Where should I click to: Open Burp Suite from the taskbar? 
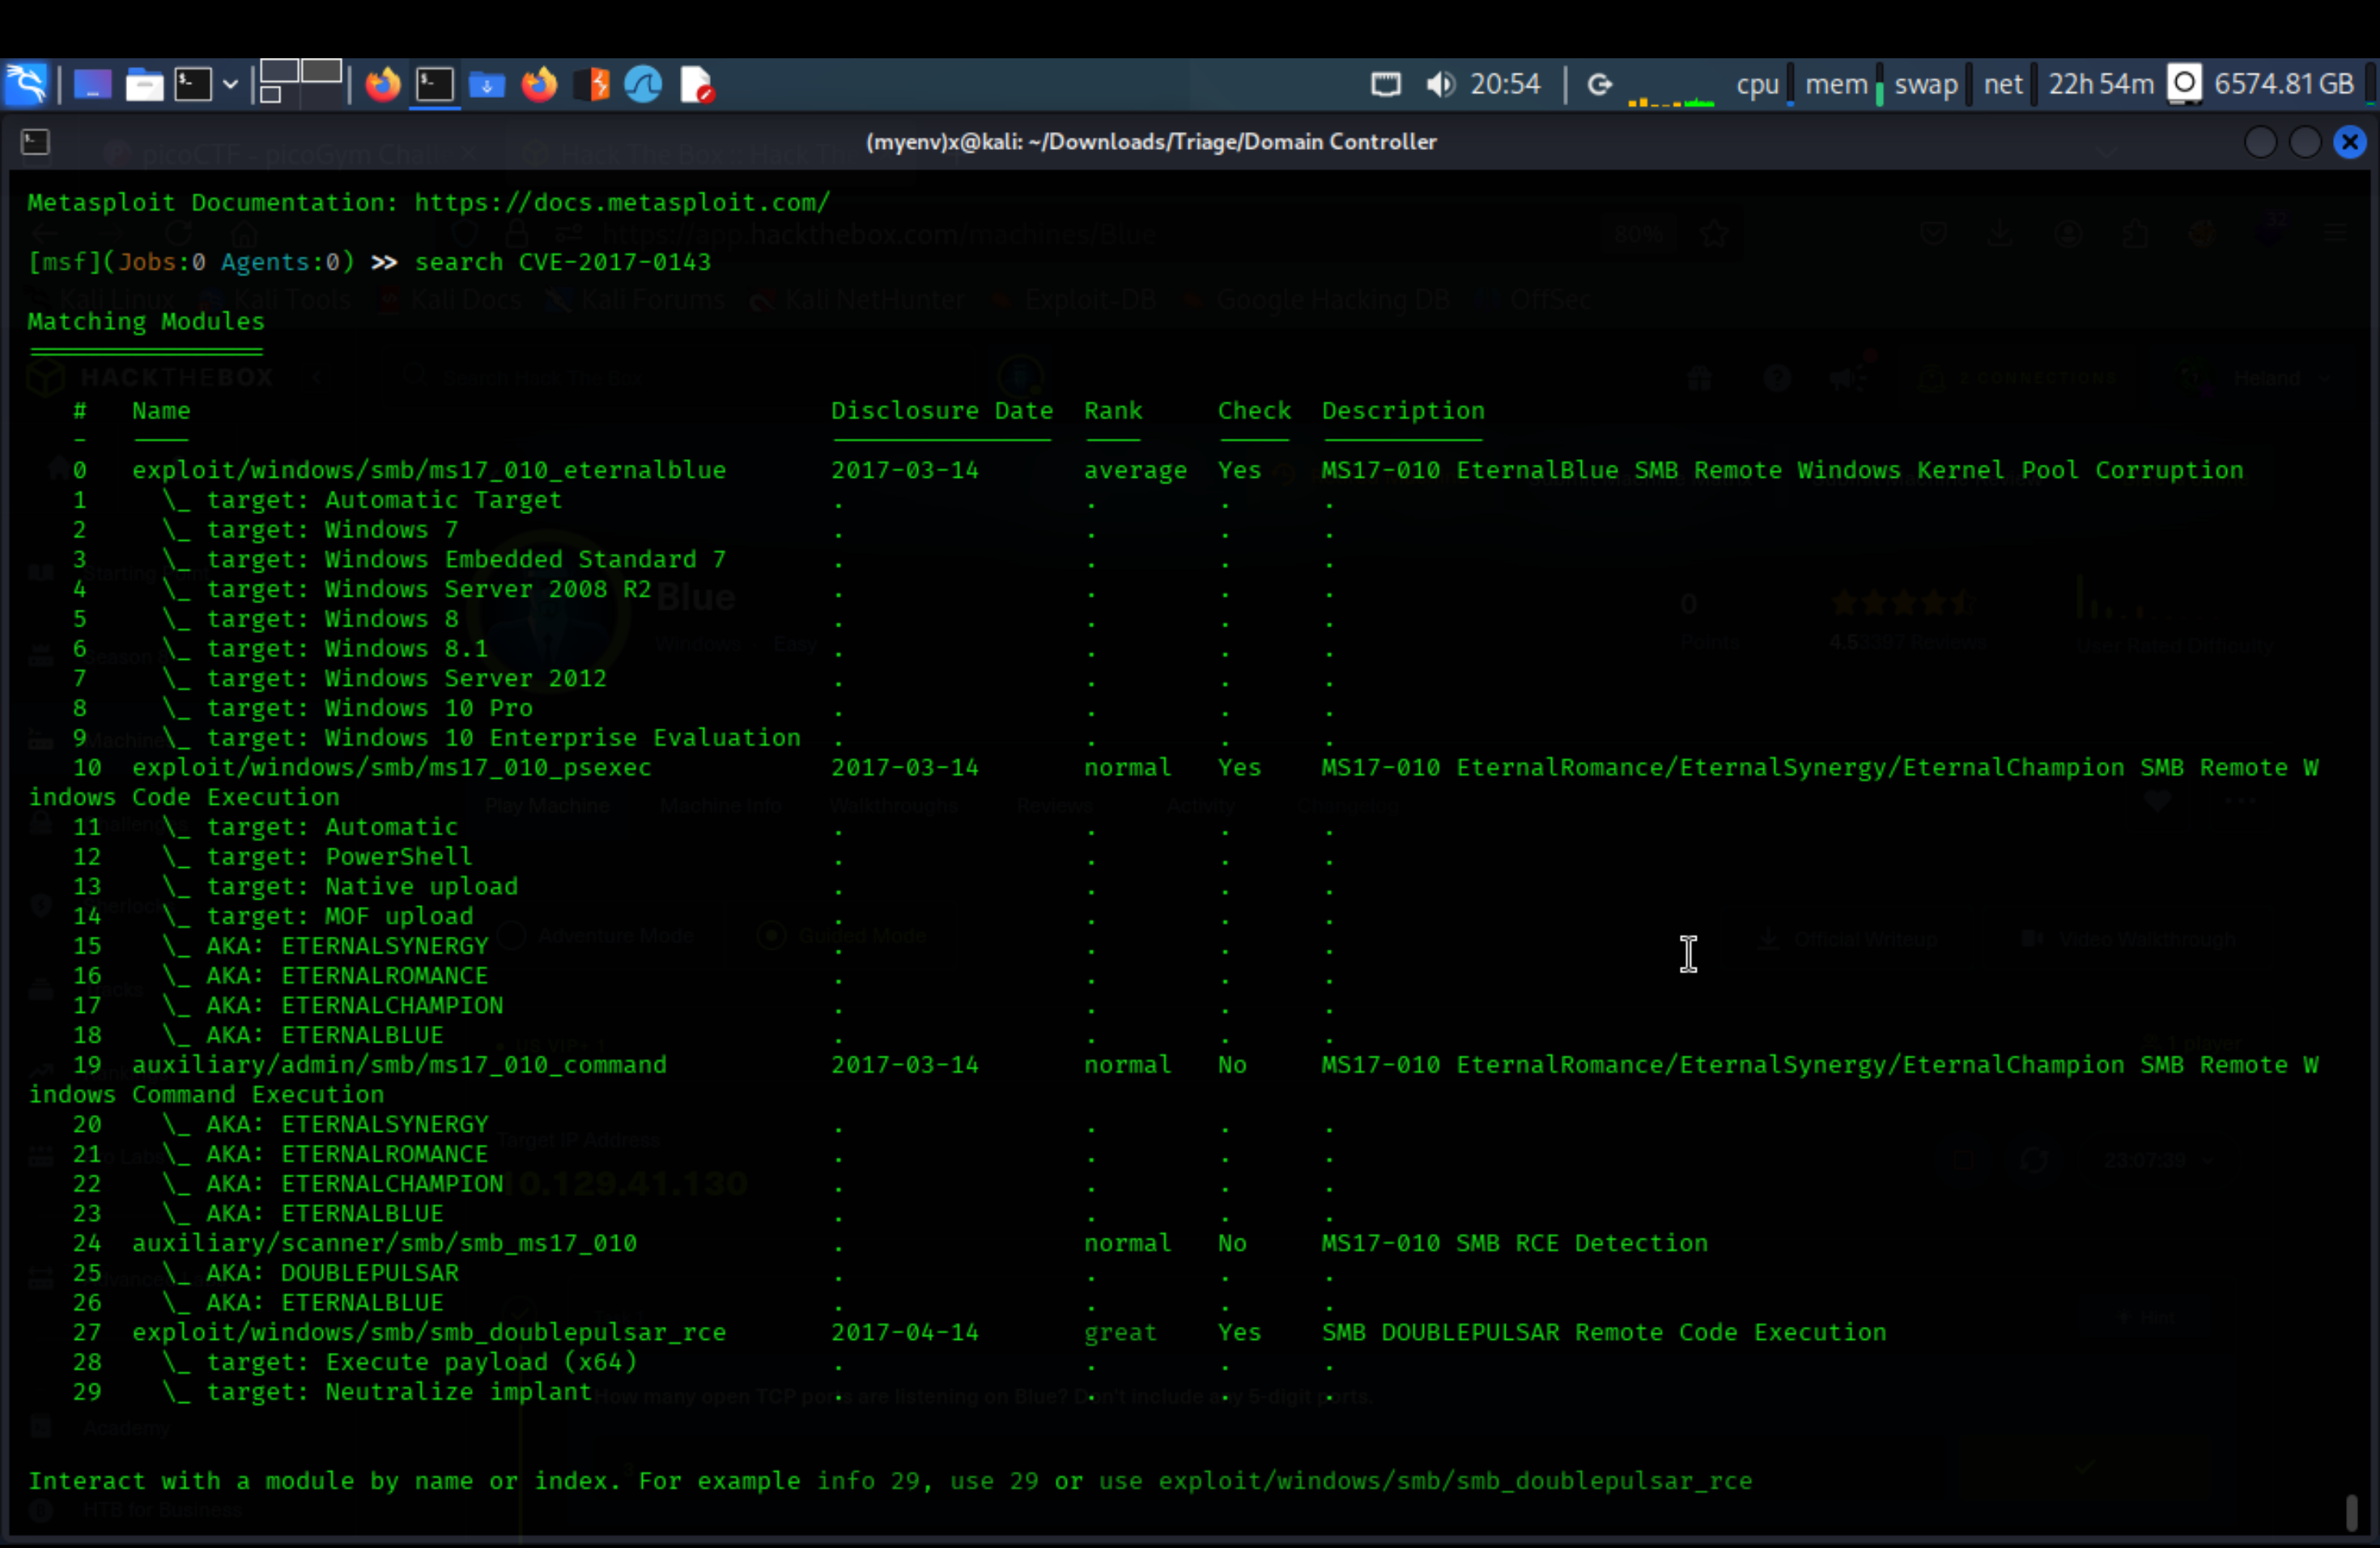tap(593, 84)
